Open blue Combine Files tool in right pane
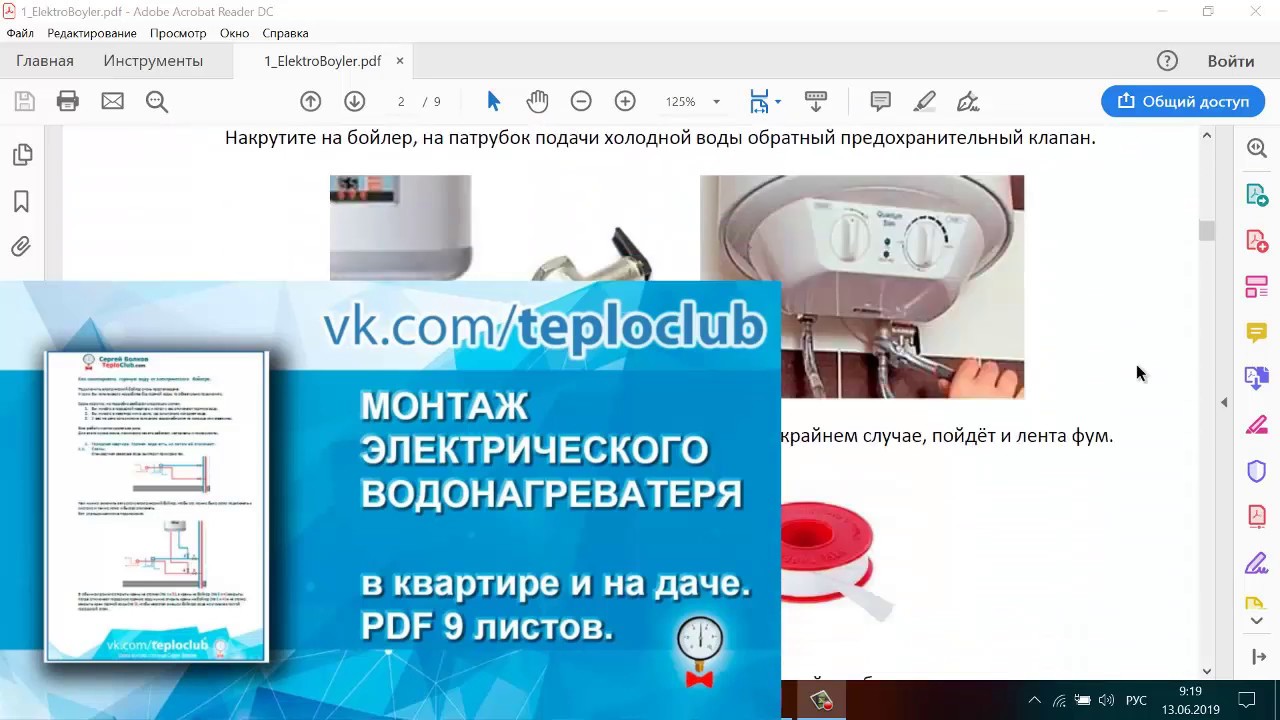 1257,378
